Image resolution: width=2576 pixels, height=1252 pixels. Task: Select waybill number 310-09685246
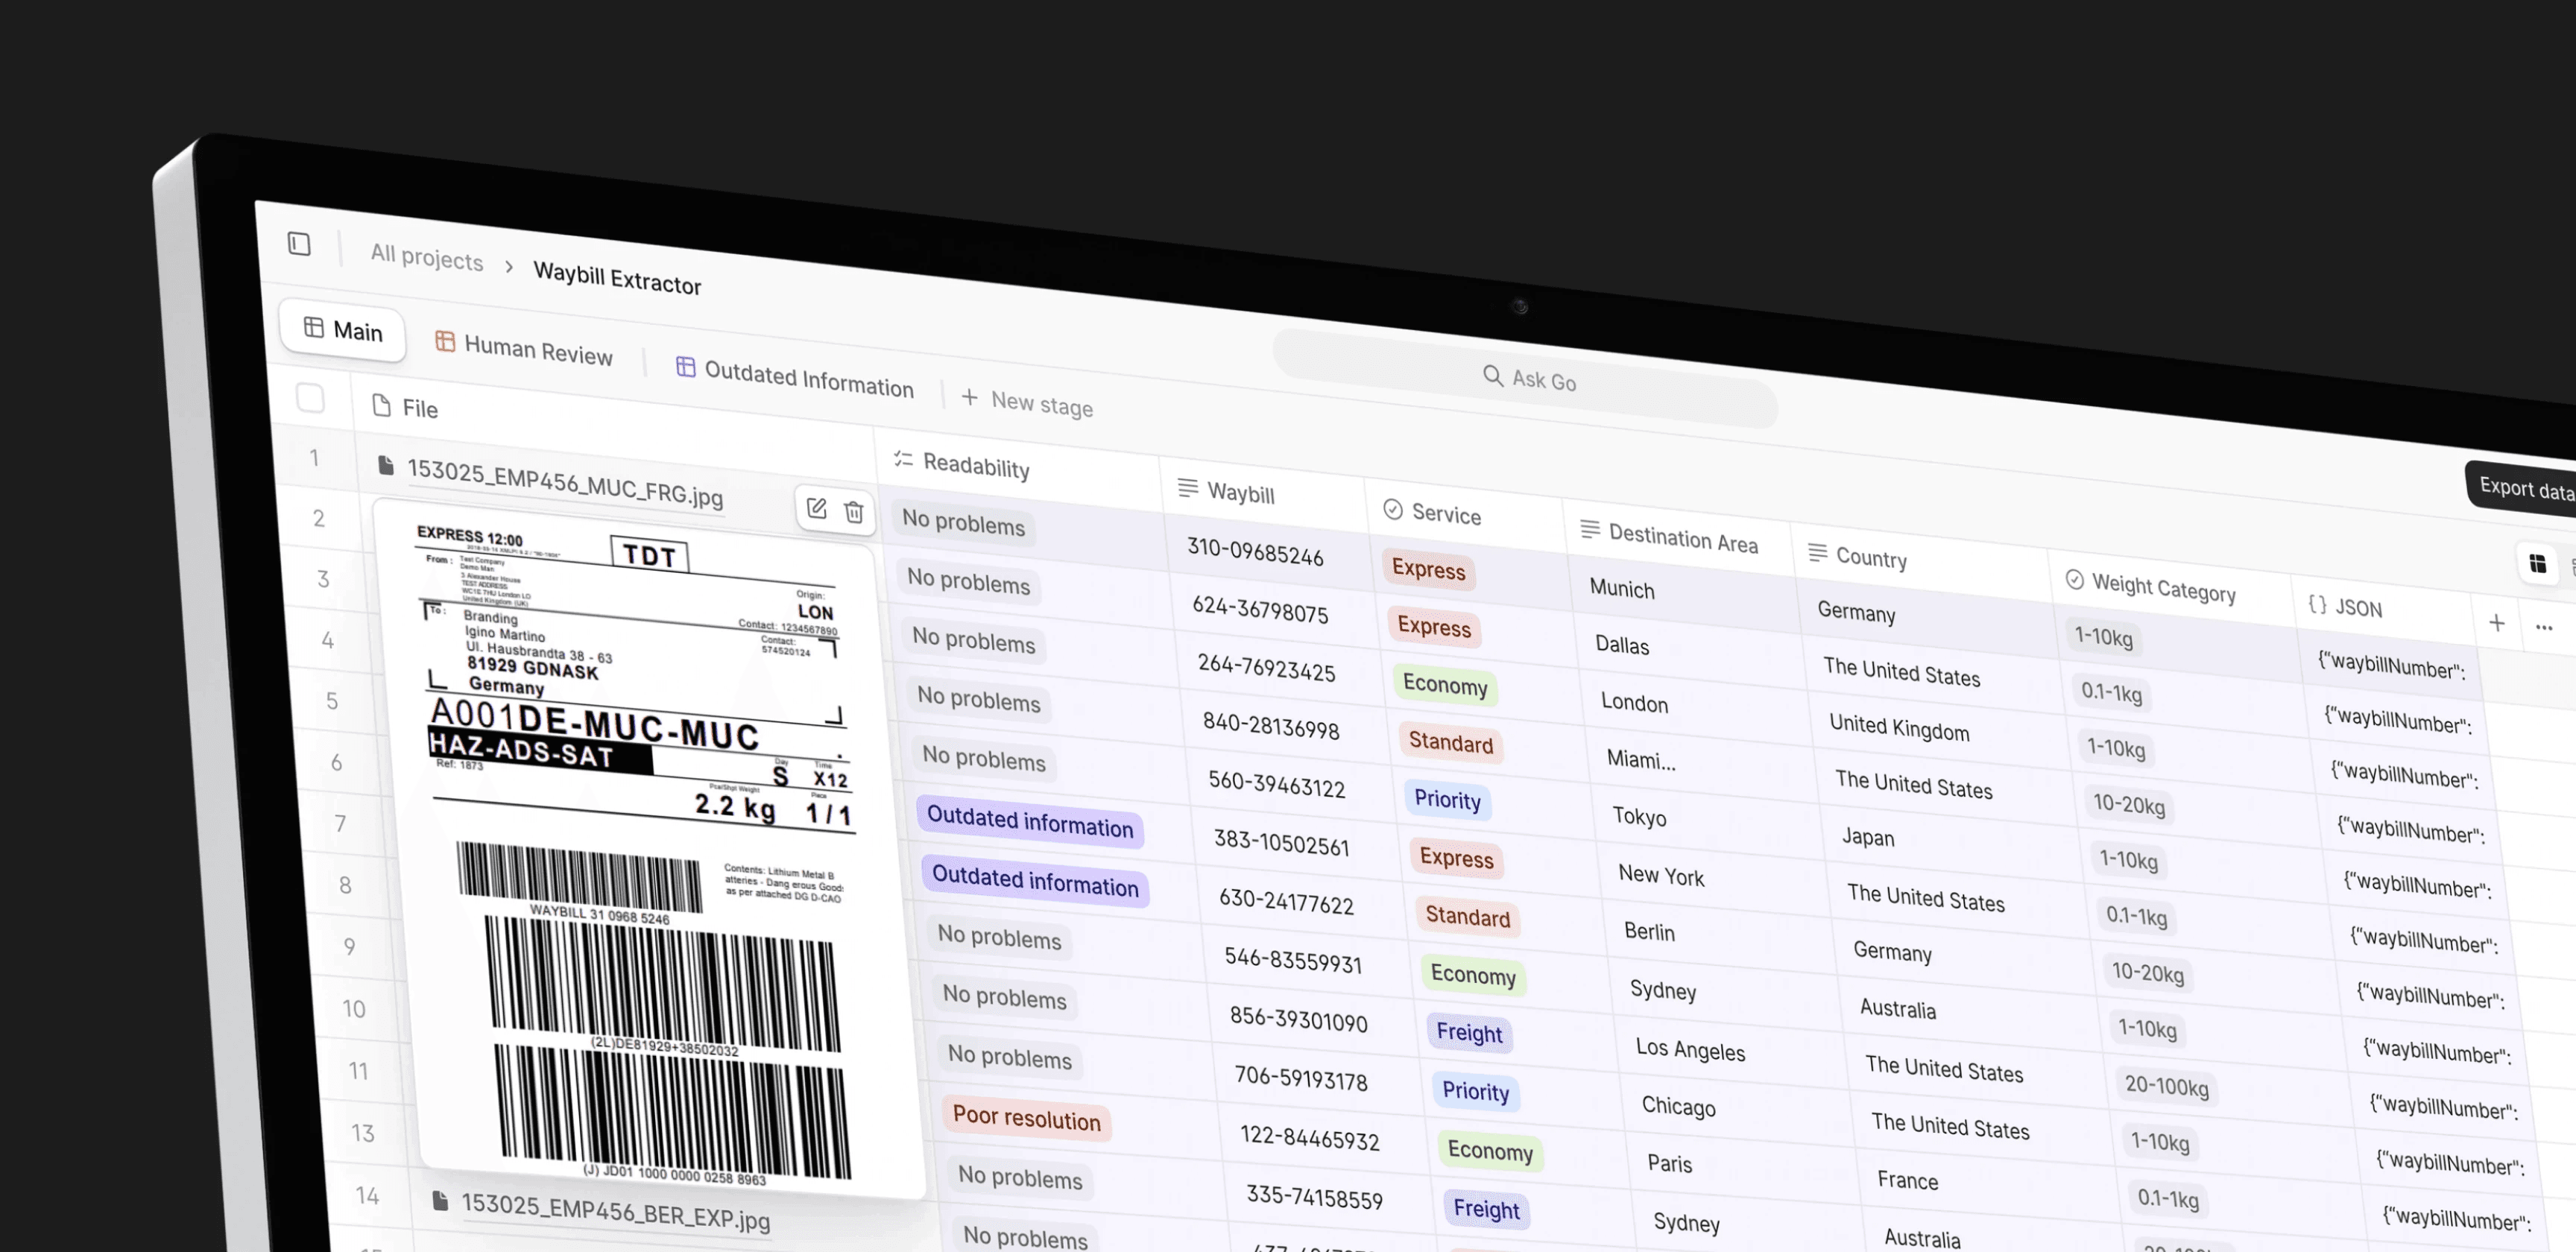click(x=1254, y=551)
